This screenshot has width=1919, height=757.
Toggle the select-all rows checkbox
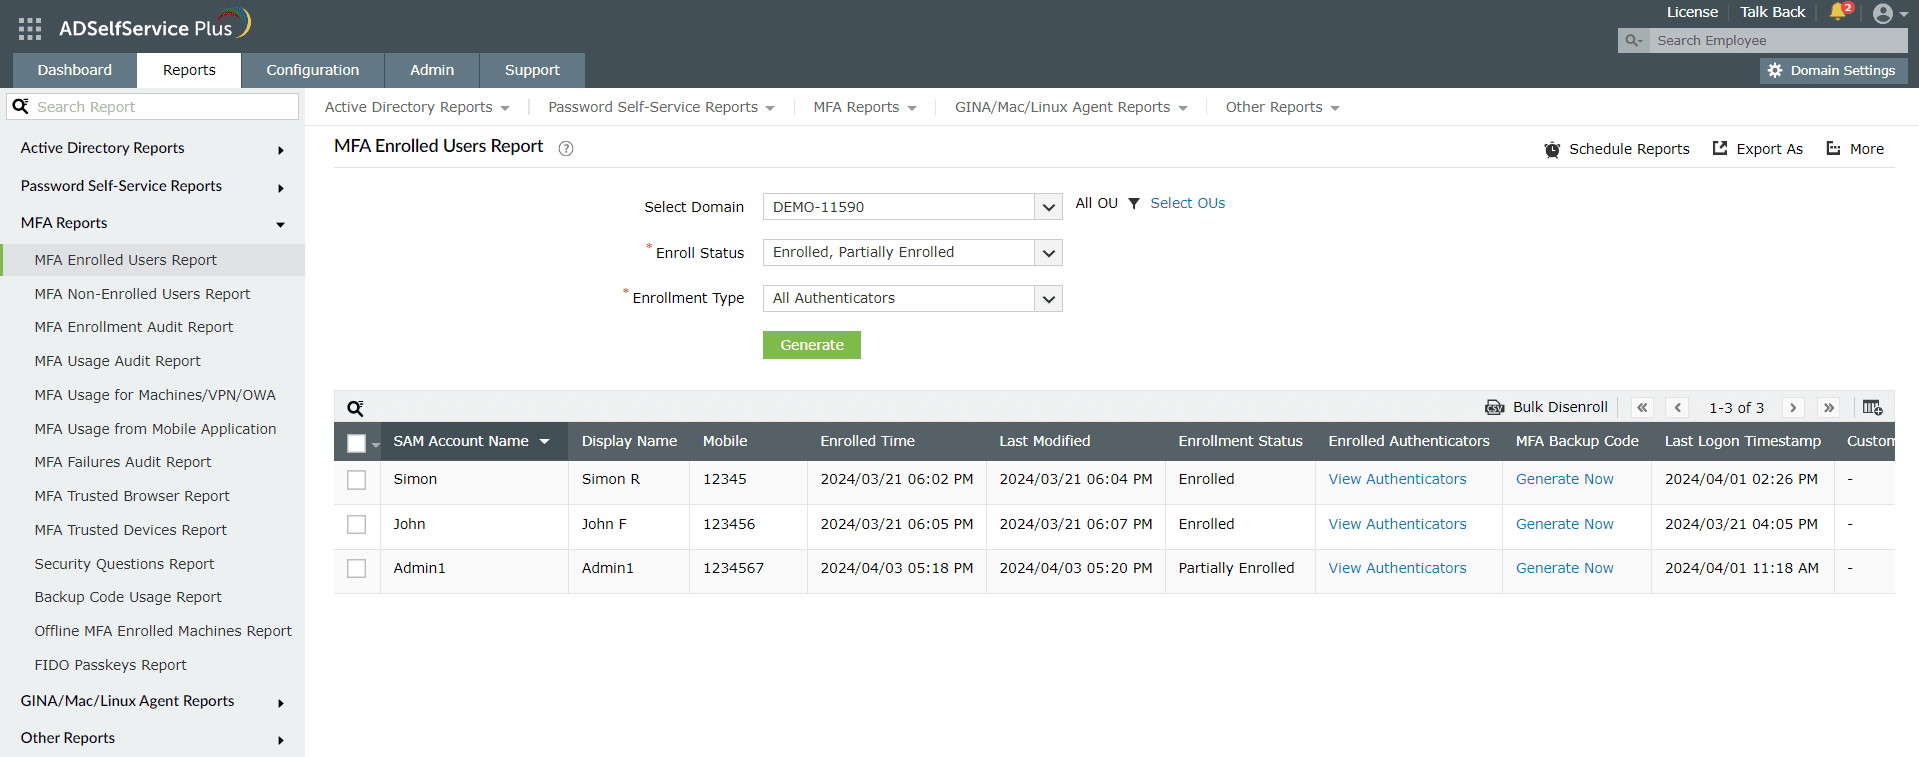[356, 443]
